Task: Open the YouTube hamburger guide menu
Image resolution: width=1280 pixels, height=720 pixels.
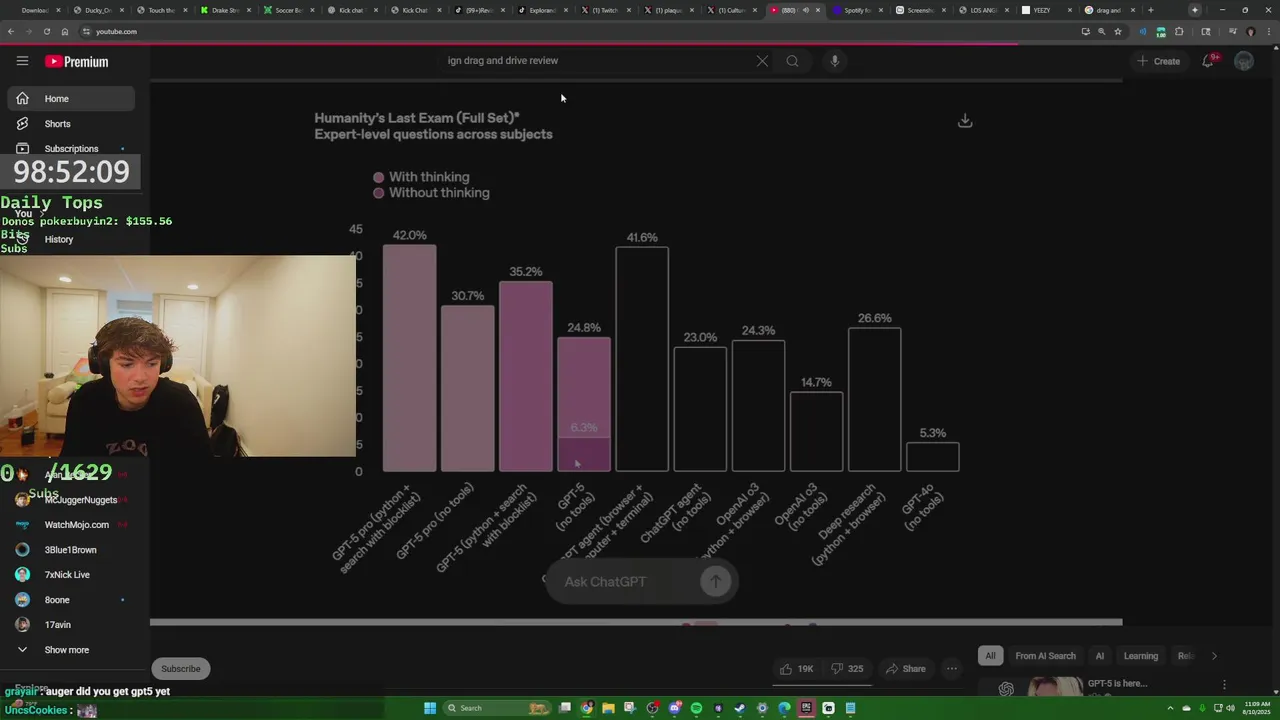Action: click(x=22, y=61)
